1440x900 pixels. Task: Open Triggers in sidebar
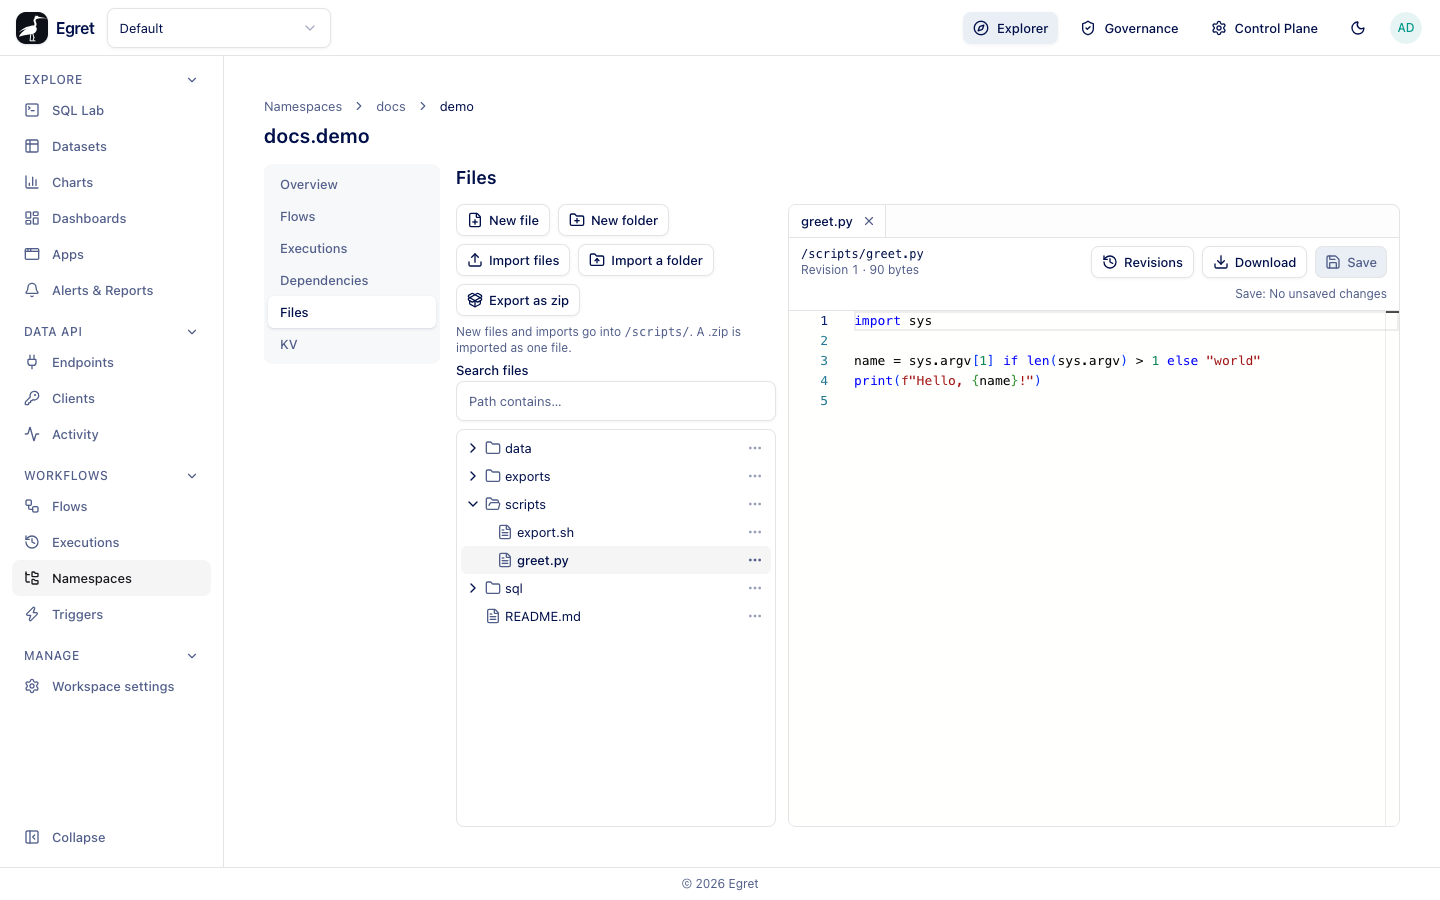(111, 614)
